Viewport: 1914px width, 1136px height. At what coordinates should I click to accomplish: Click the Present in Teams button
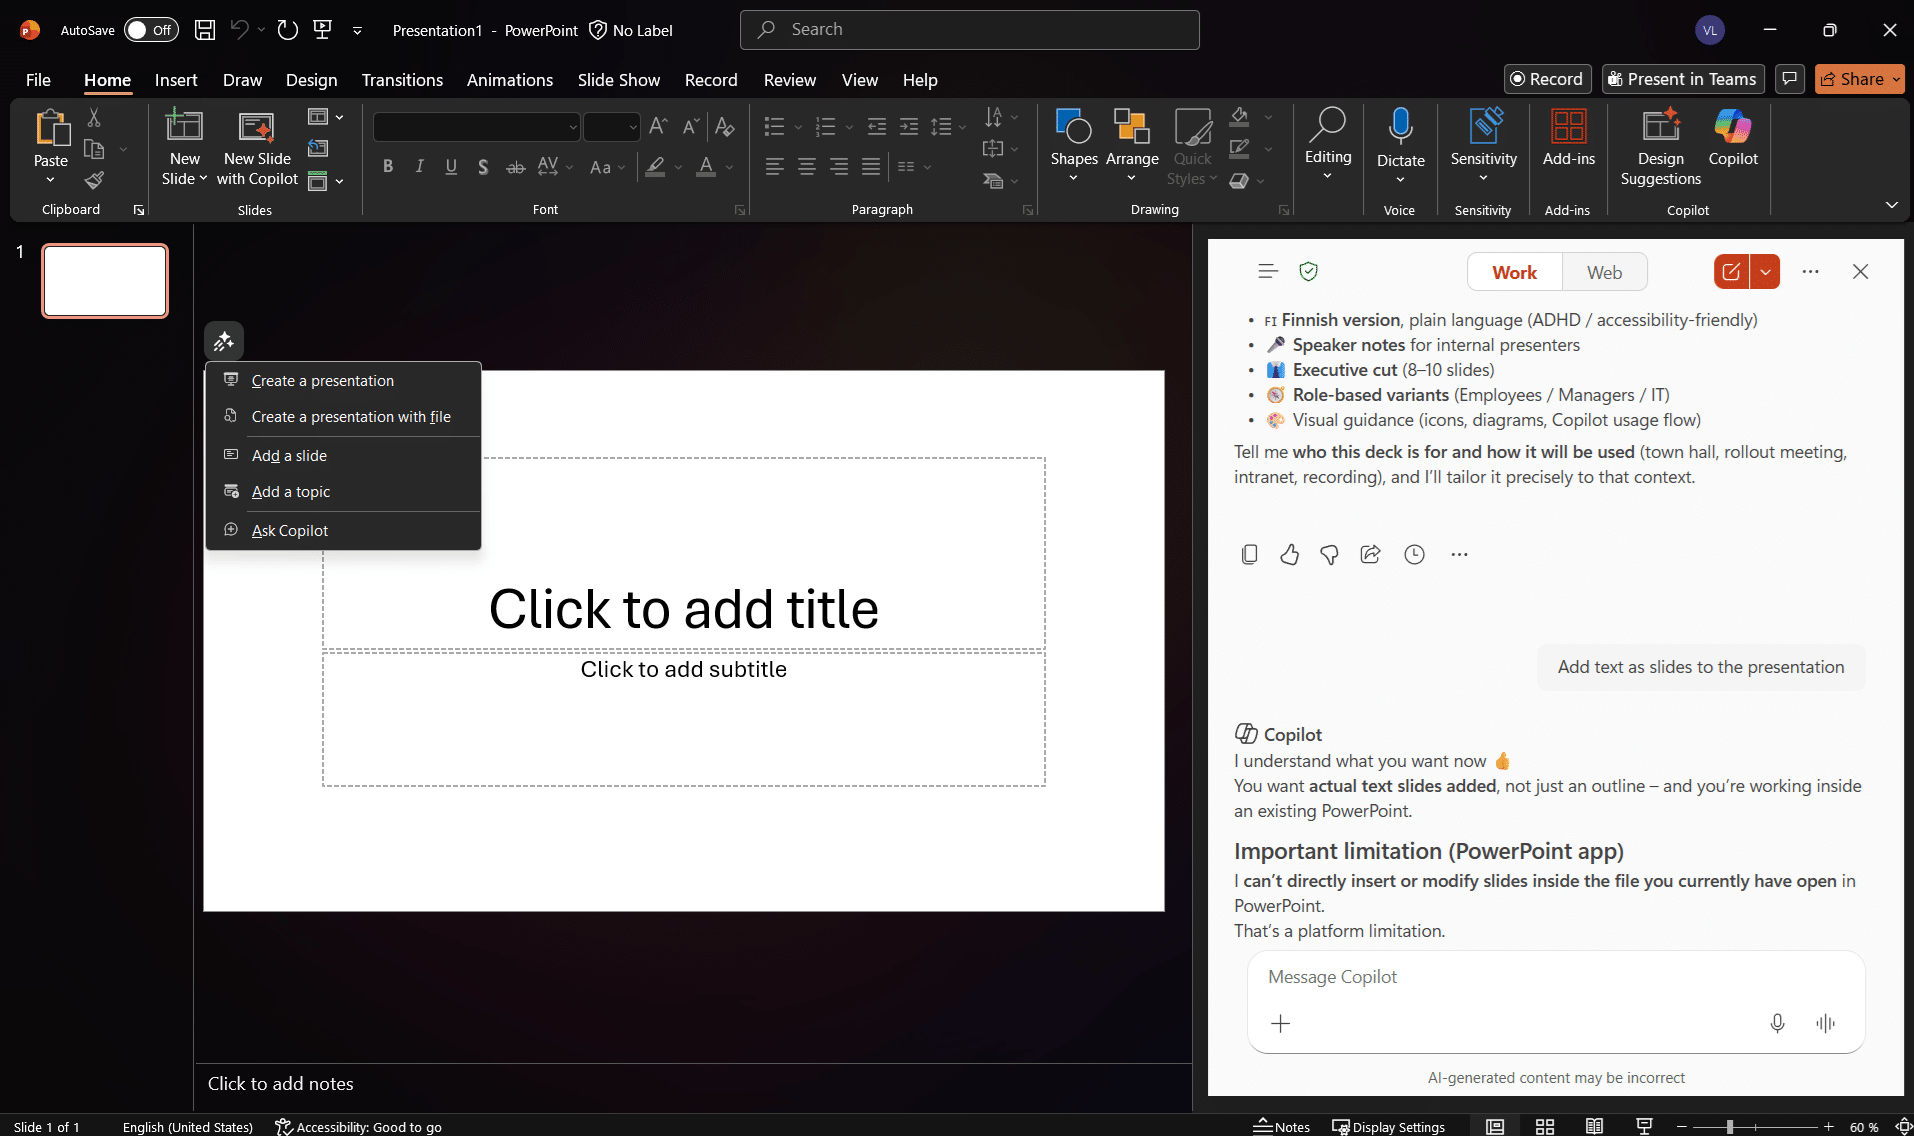pos(1682,79)
